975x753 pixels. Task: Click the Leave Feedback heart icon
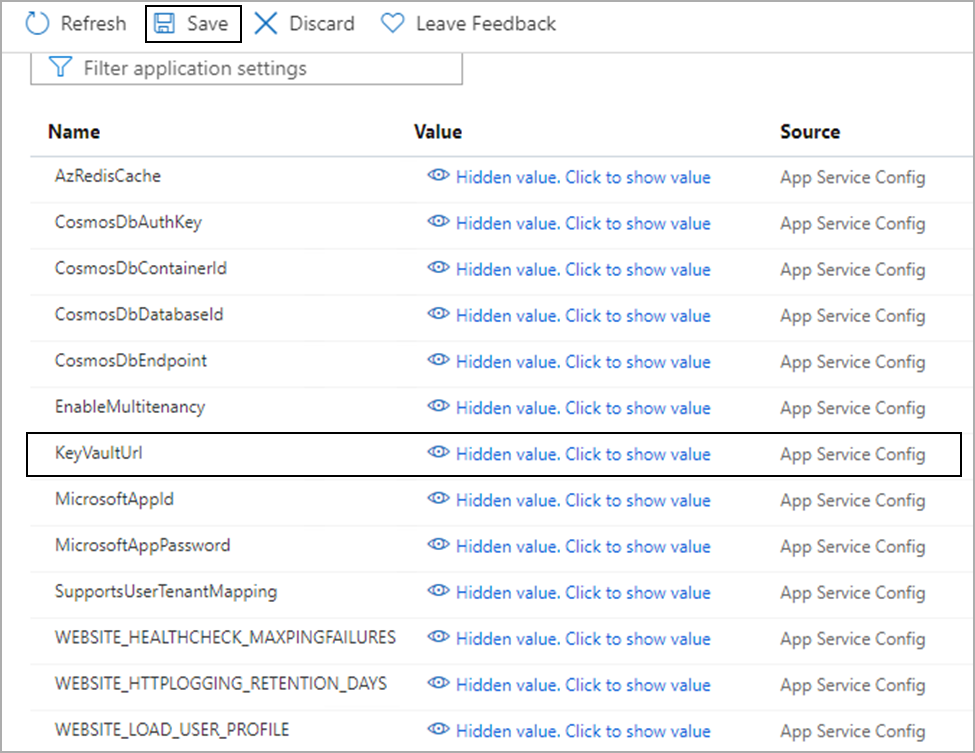pyautogui.click(x=393, y=23)
